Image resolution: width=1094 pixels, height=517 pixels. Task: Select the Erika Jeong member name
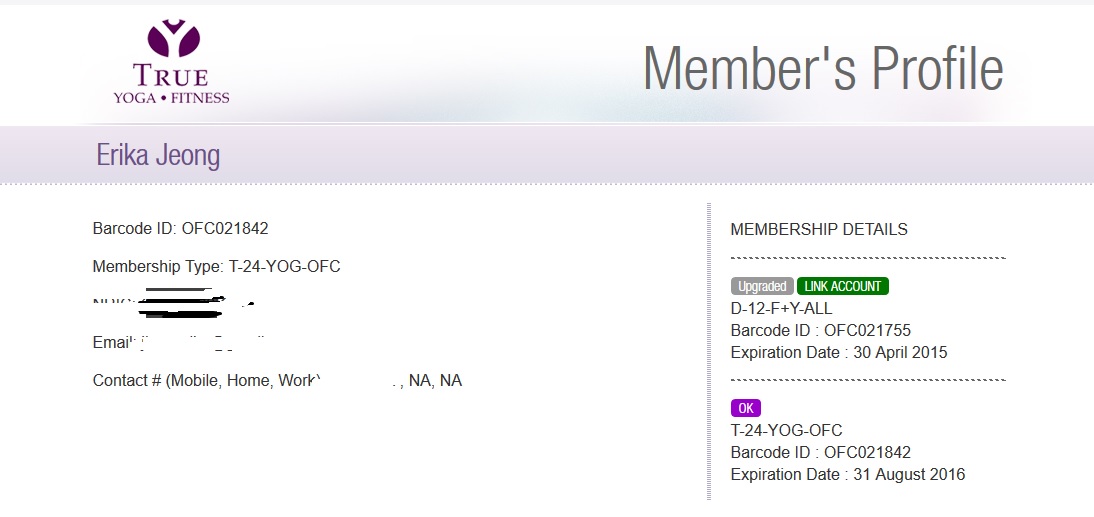click(x=158, y=155)
